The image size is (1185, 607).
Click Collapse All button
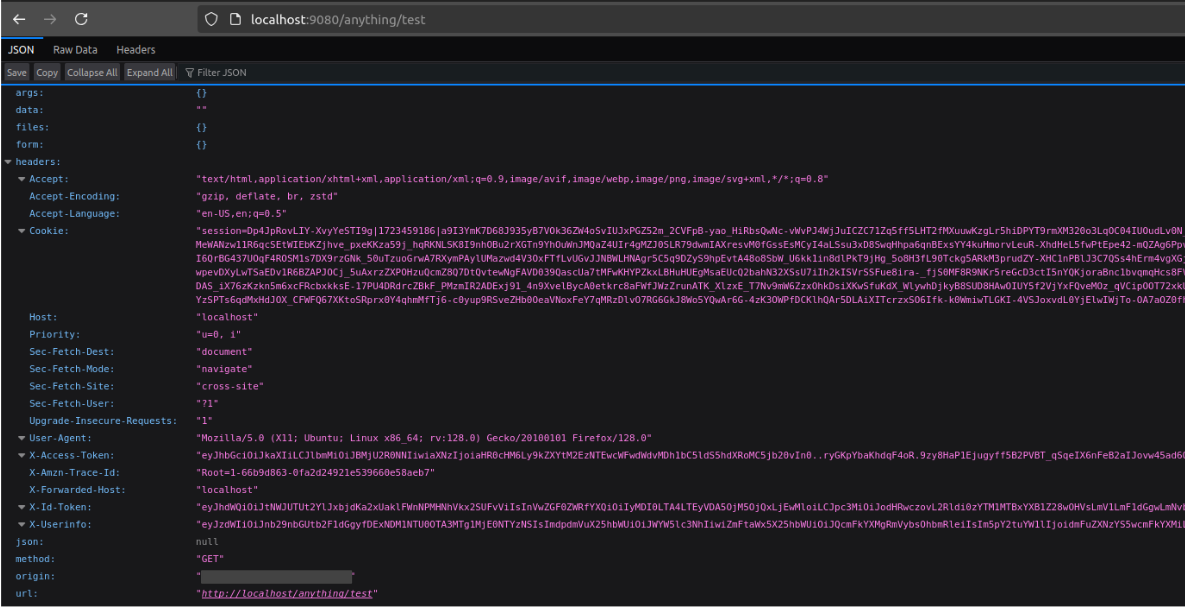click(x=92, y=73)
